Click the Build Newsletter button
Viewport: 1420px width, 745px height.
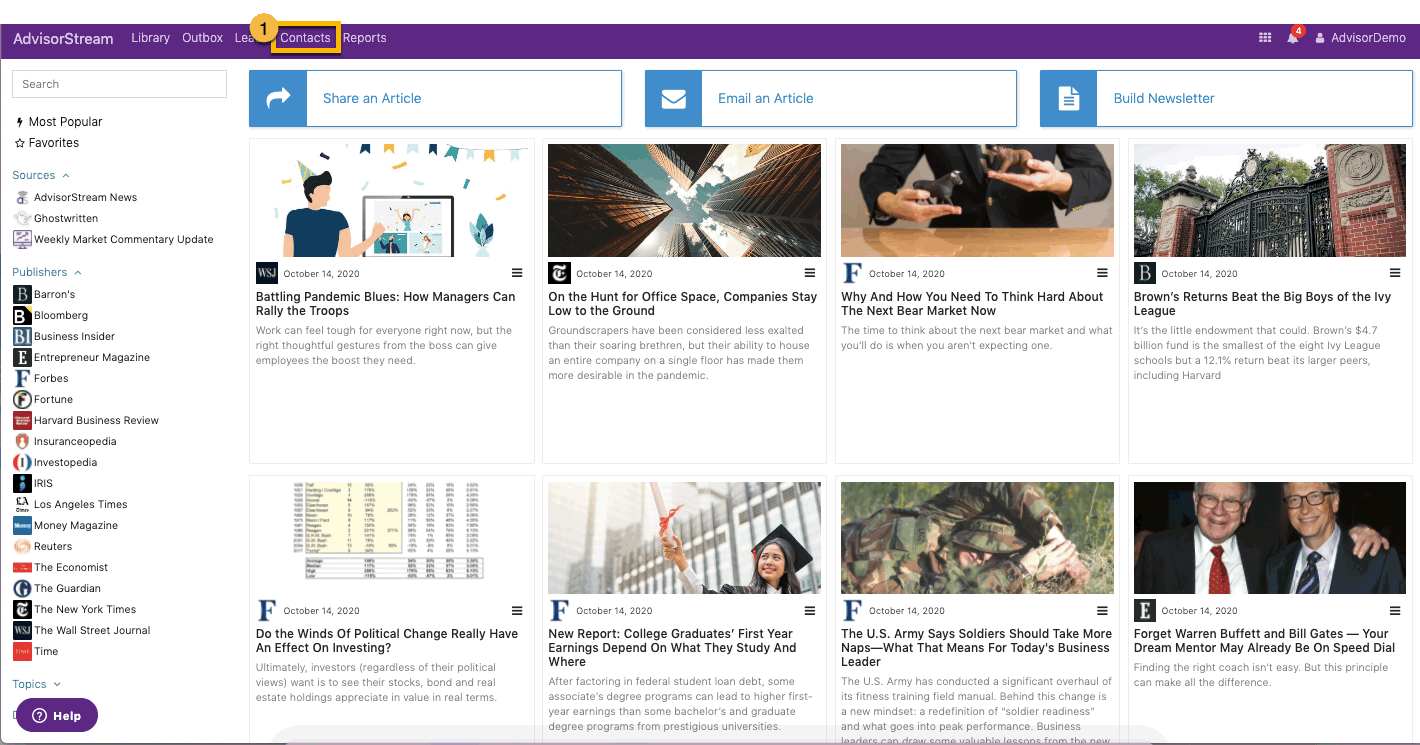pos(1226,98)
